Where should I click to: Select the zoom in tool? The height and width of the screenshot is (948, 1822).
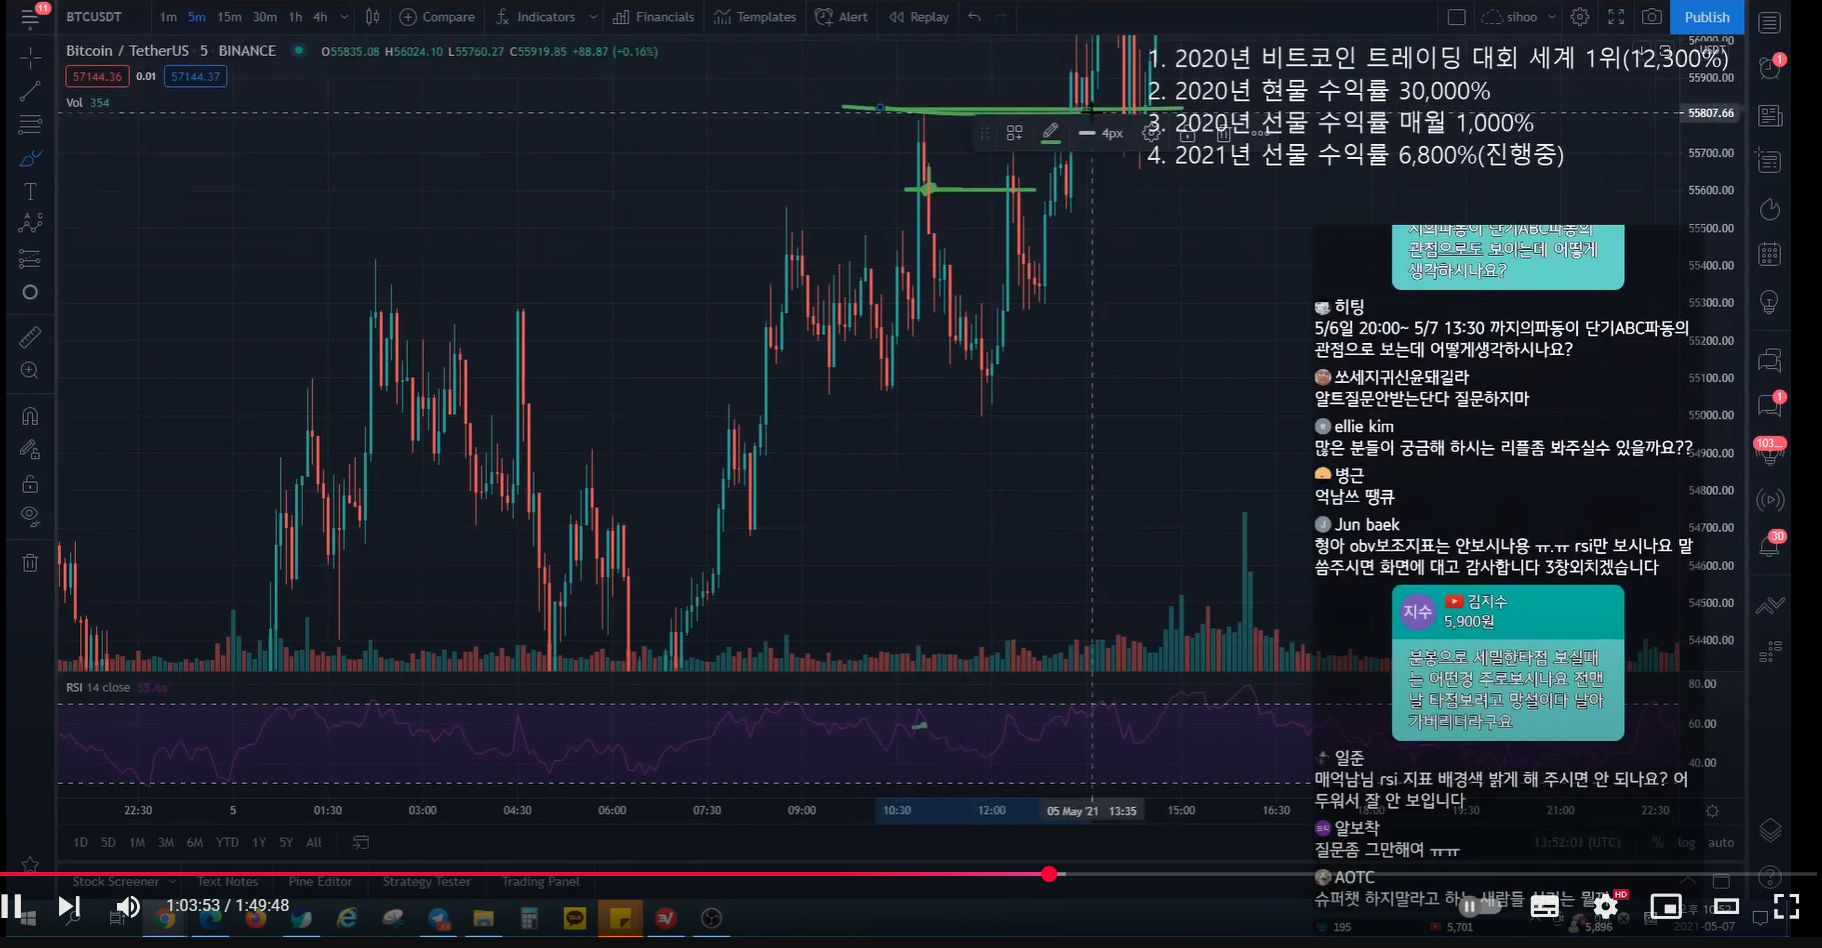[30, 371]
